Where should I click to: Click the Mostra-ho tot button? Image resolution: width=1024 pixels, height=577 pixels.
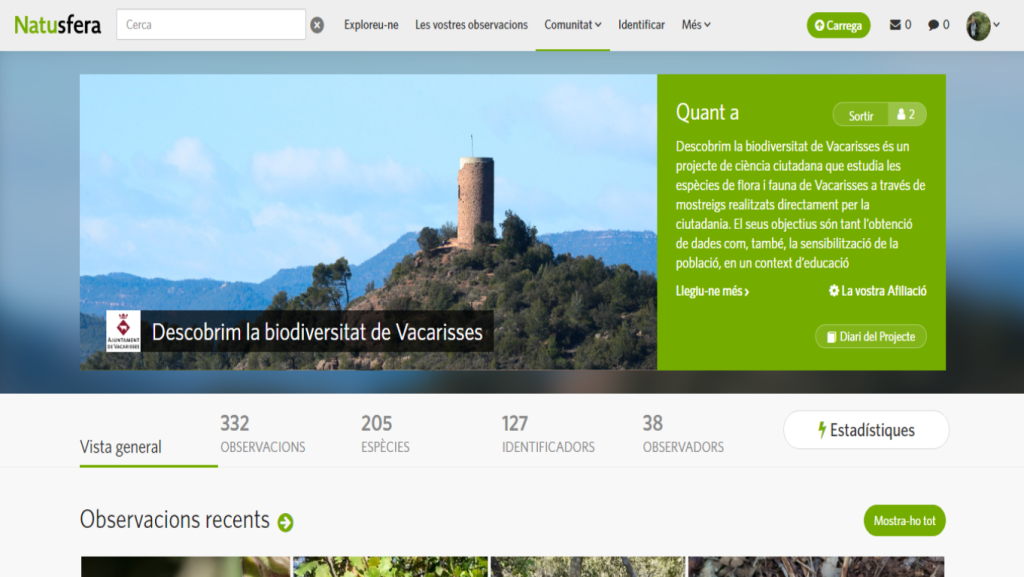[x=904, y=520]
